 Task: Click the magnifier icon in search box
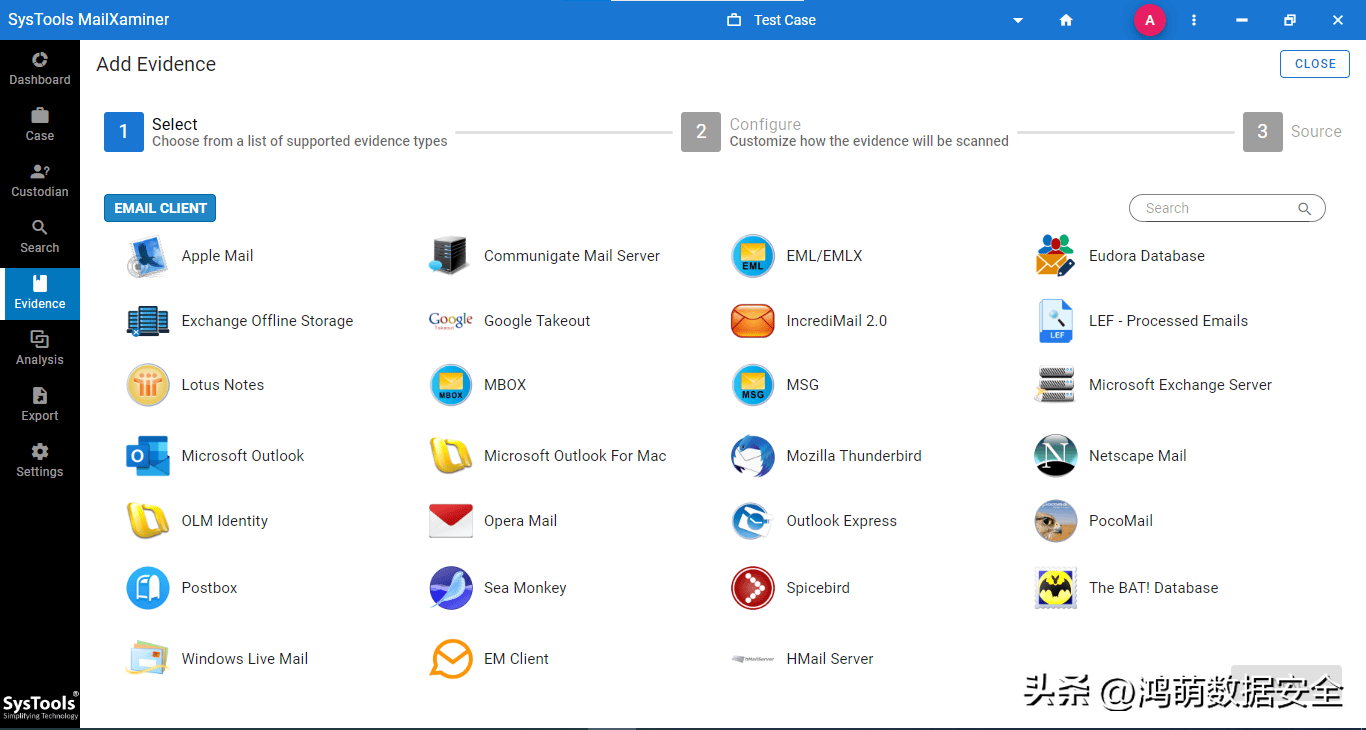point(1304,208)
